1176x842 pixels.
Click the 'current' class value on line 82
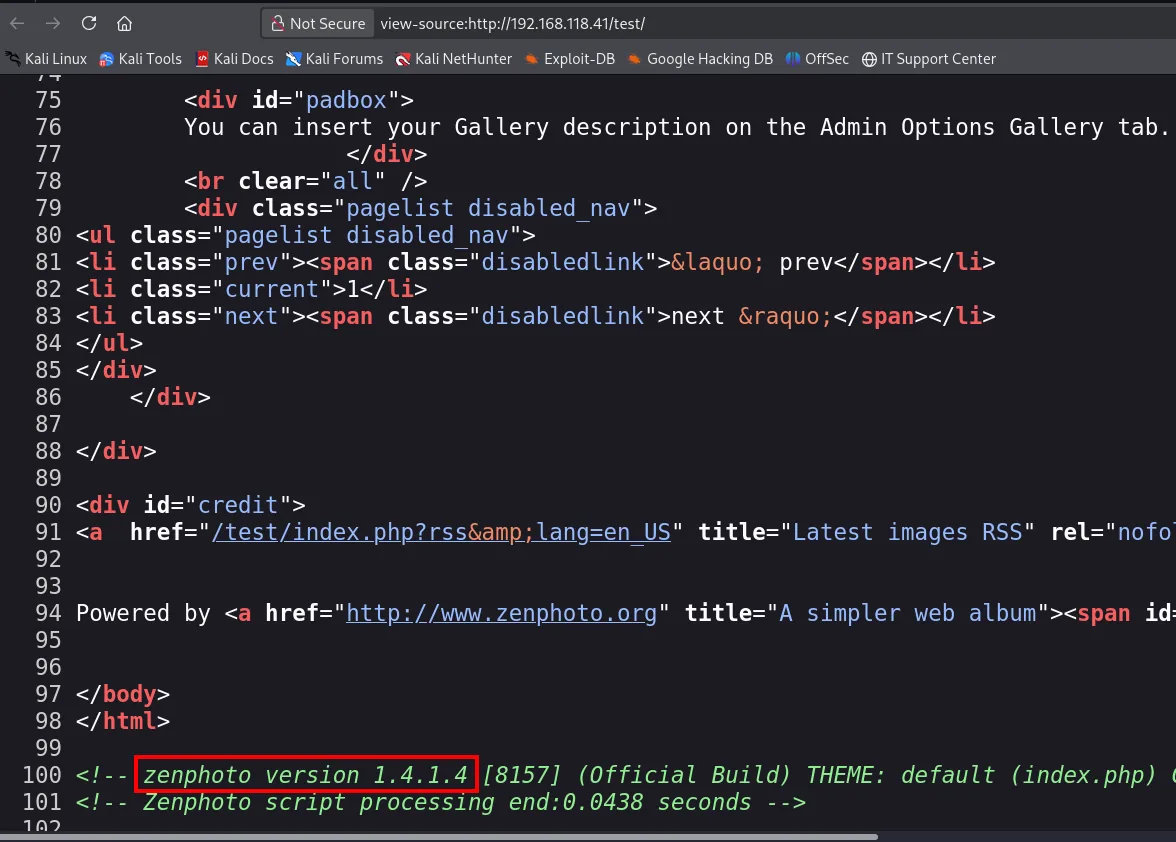click(272, 289)
